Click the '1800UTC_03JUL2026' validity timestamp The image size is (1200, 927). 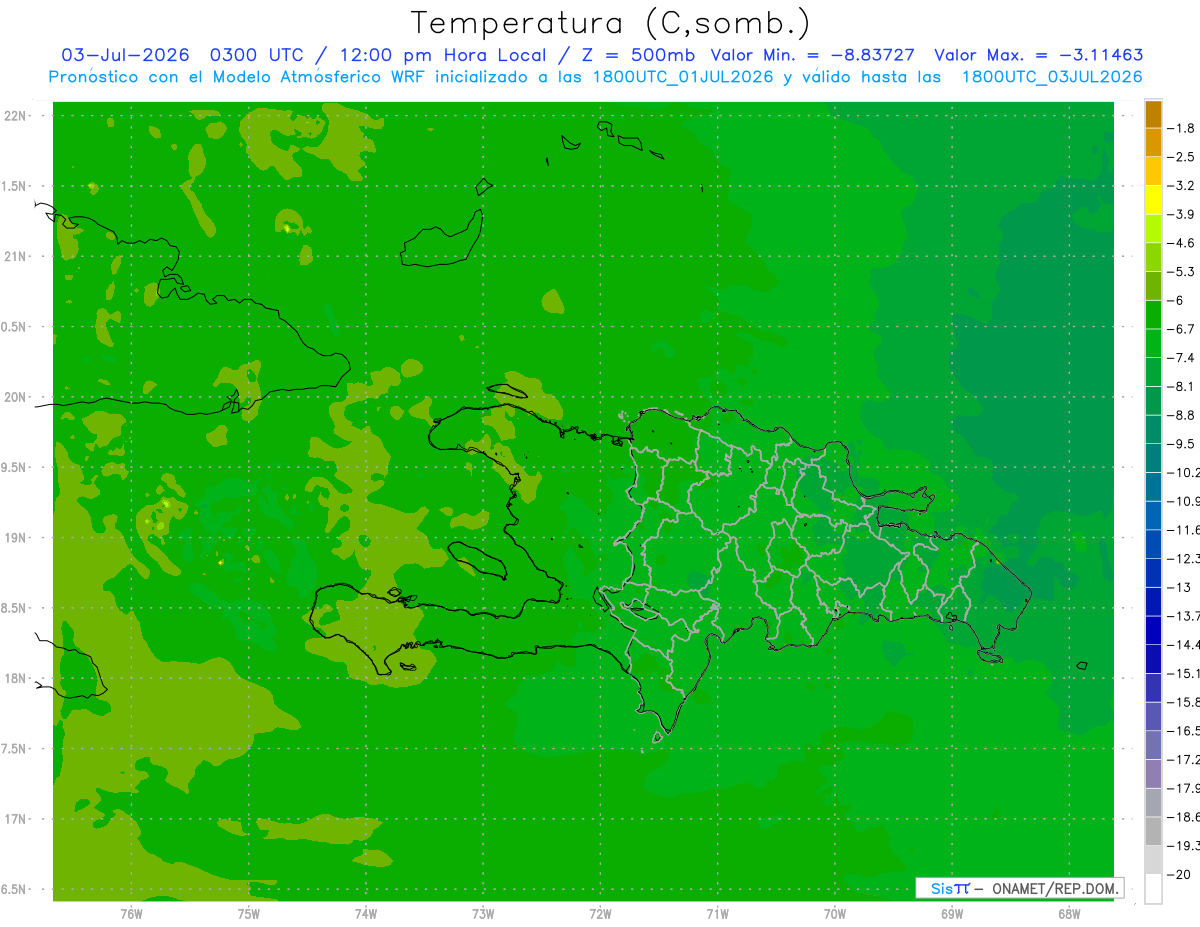coord(1050,77)
